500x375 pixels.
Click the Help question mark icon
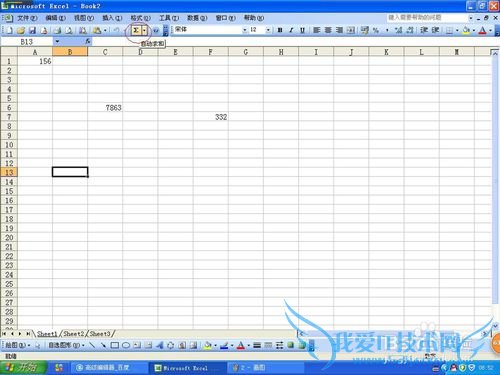point(155,30)
